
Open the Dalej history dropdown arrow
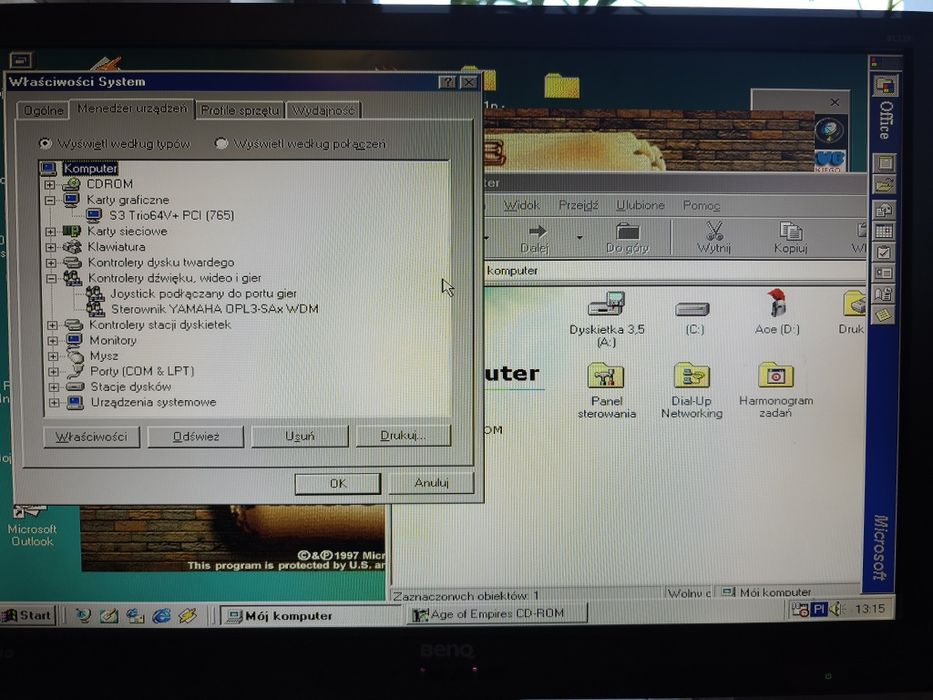579,238
